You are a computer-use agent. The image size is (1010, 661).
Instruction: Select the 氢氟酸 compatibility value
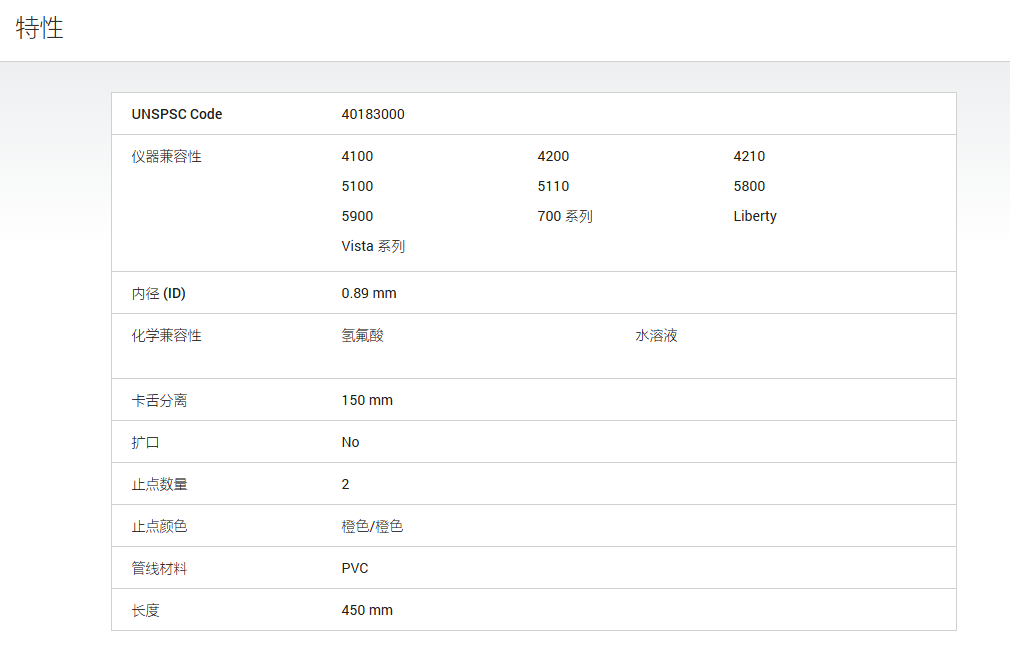363,336
